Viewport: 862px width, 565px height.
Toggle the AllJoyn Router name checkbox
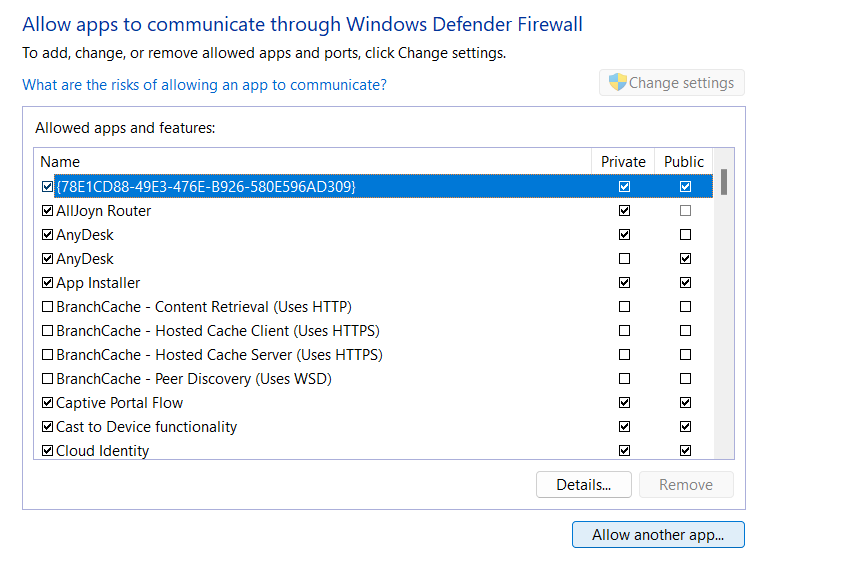click(x=47, y=211)
